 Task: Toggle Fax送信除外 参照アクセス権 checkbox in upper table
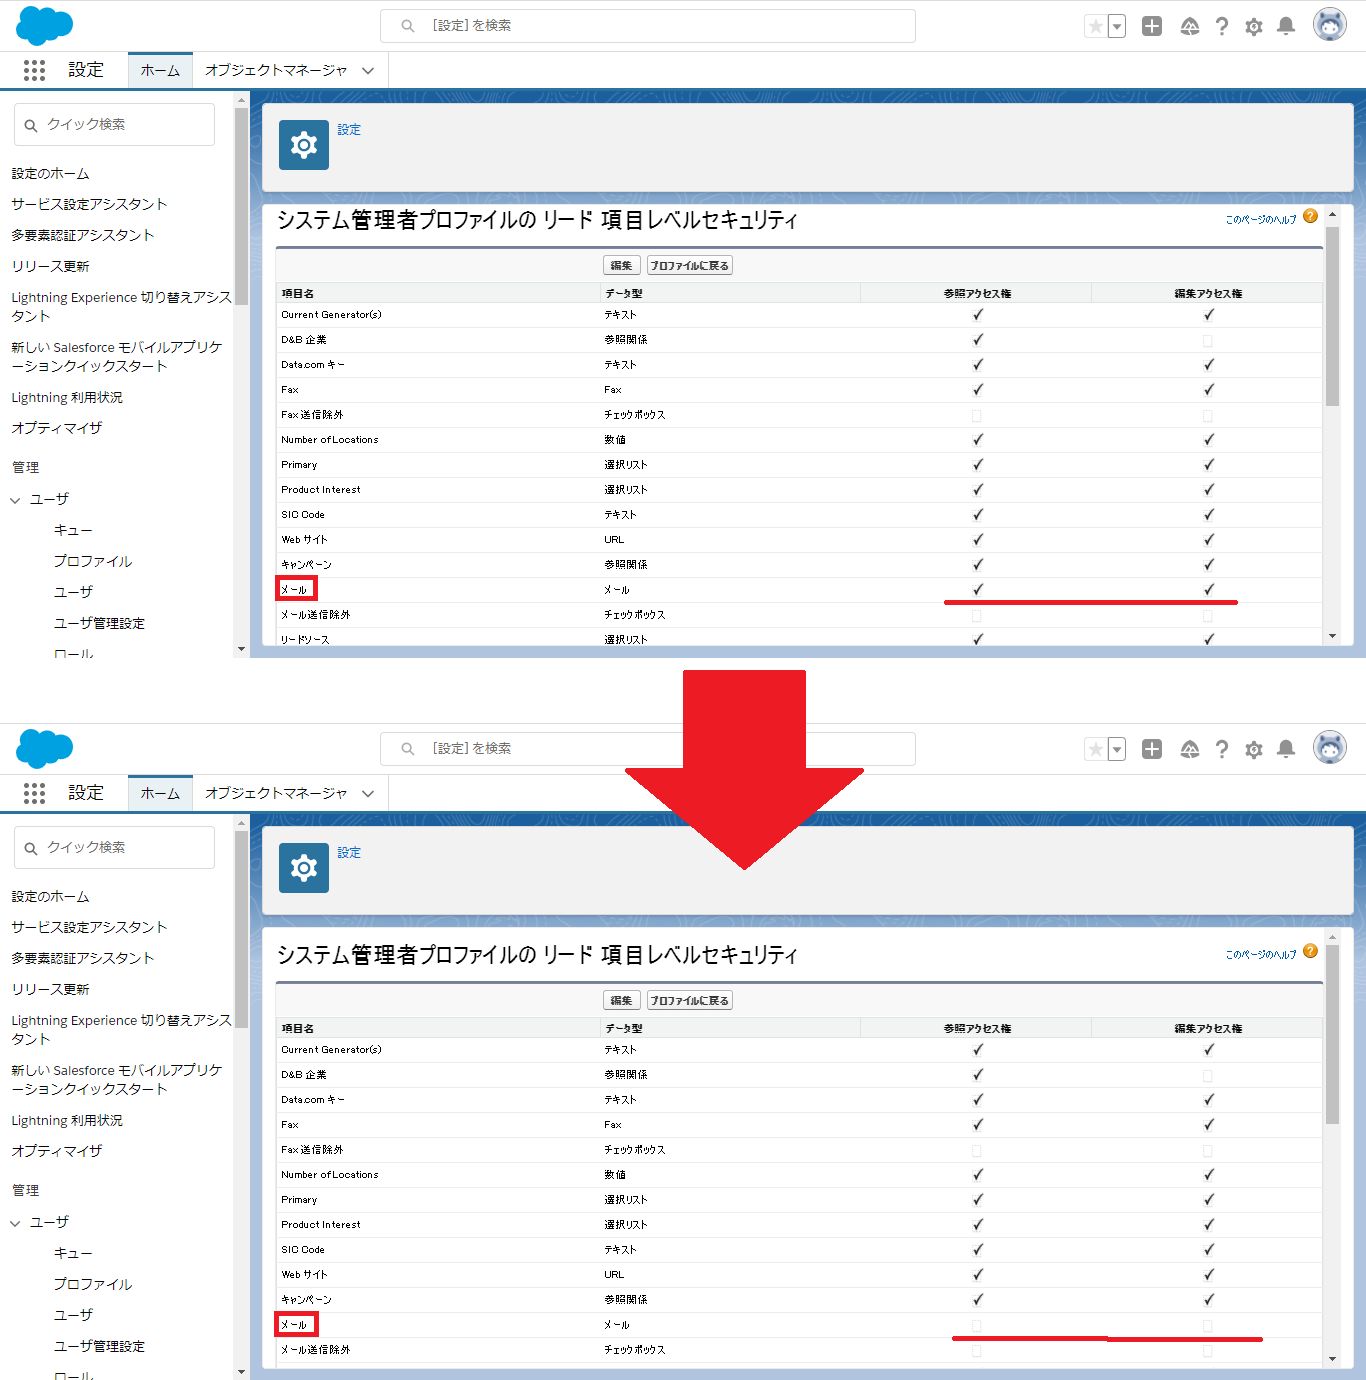[x=977, y=415]
